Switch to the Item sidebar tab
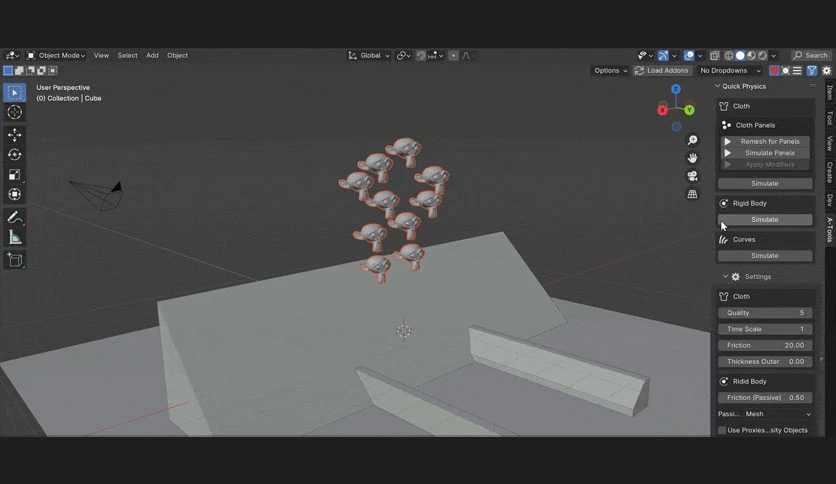Image resolution: width=836 pixels, height=484 pixels. (830, 92)
